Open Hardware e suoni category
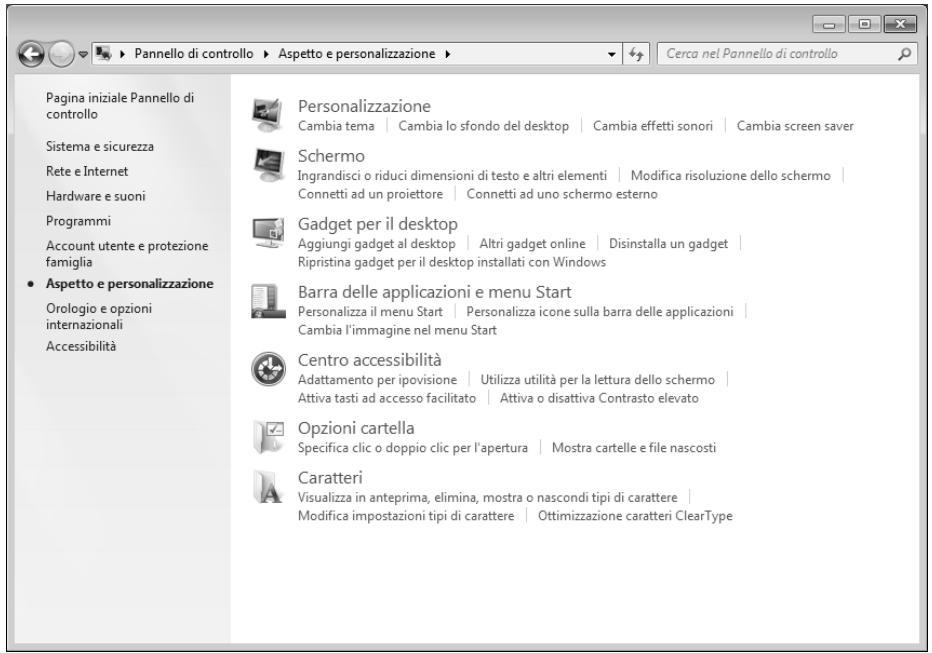 [x=96, y=196]
